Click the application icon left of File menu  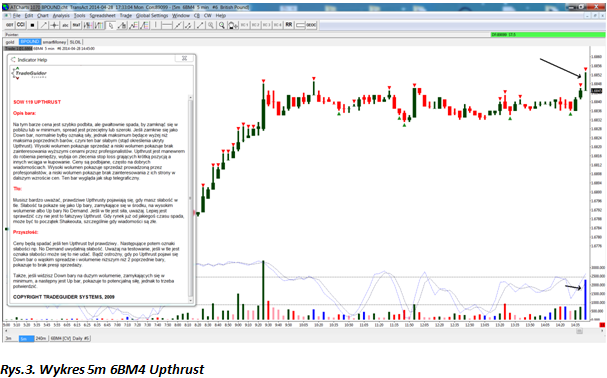point(7,16)
